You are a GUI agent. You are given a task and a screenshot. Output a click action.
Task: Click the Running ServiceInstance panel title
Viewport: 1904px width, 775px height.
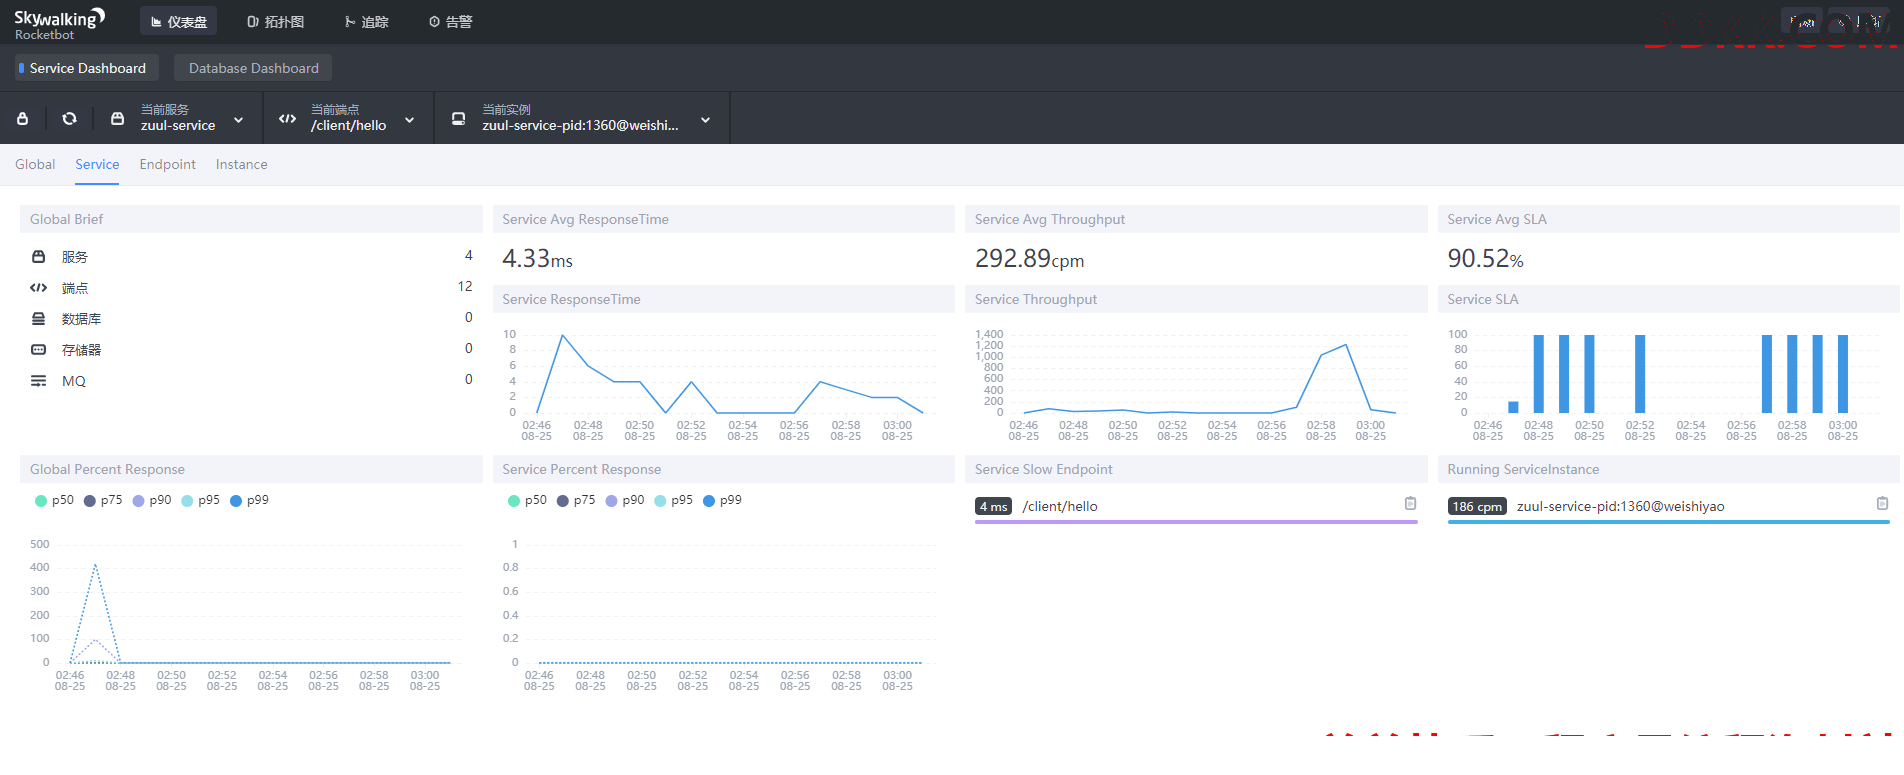1522,469
